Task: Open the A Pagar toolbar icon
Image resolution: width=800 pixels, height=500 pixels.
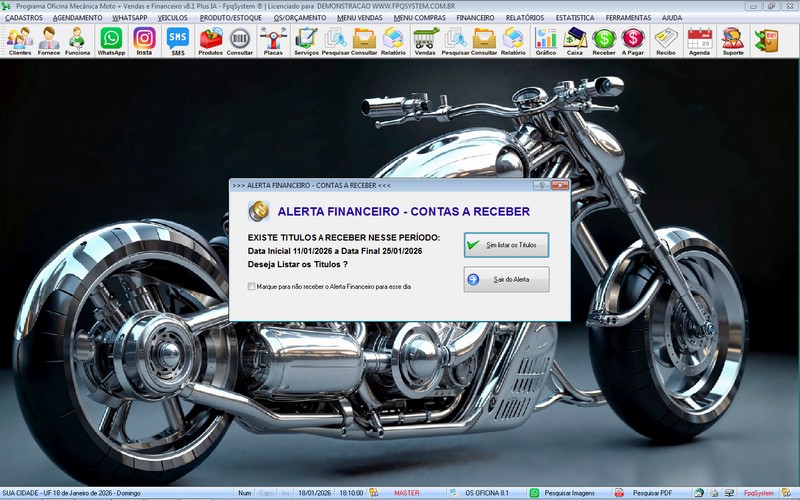Action: click(x=632, y=41)
